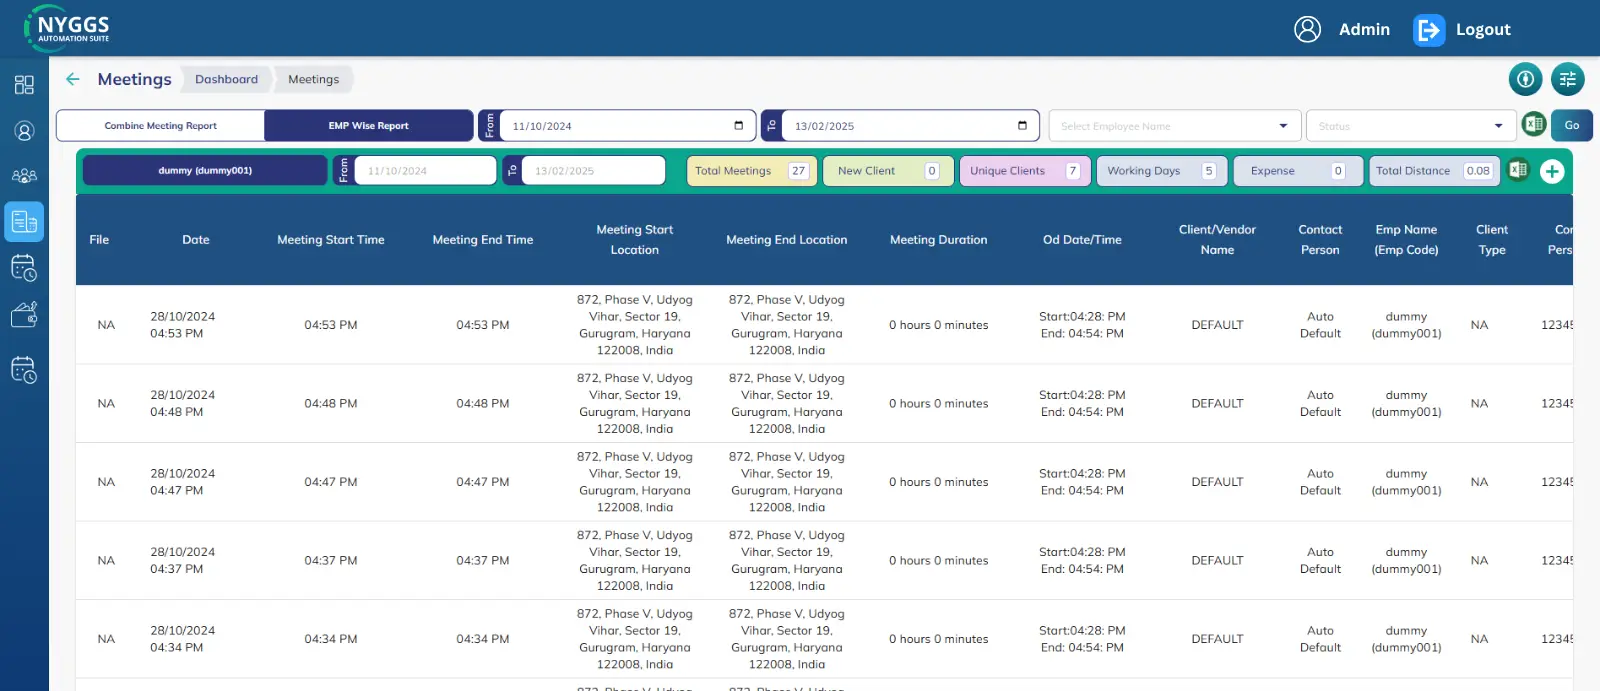Image resolution: width=1600 pixels, height=691 pixels.
Task: Click the Total Meetings summary tile
Action: [751, 171]
